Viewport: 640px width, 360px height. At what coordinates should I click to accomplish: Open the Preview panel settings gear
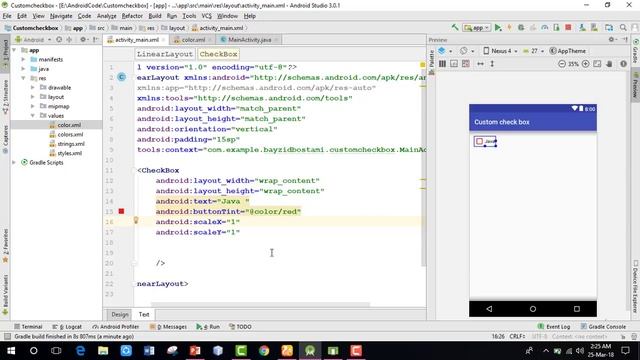point(612,40)
